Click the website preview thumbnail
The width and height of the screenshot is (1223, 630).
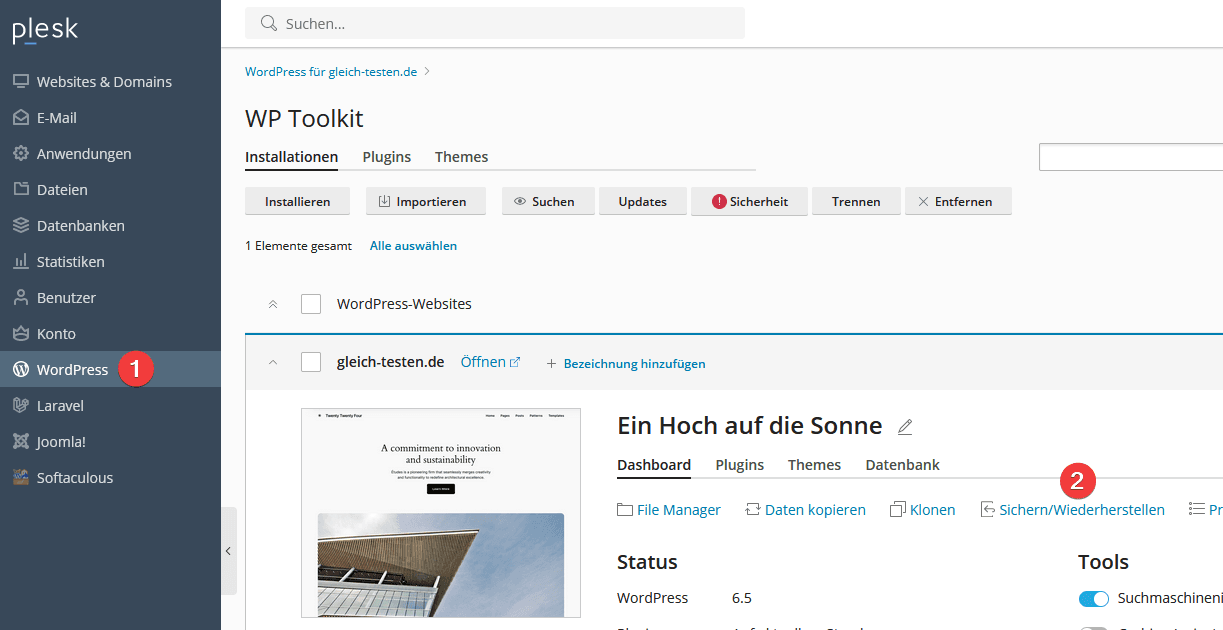pyautogui.click(x=440, y=513)
